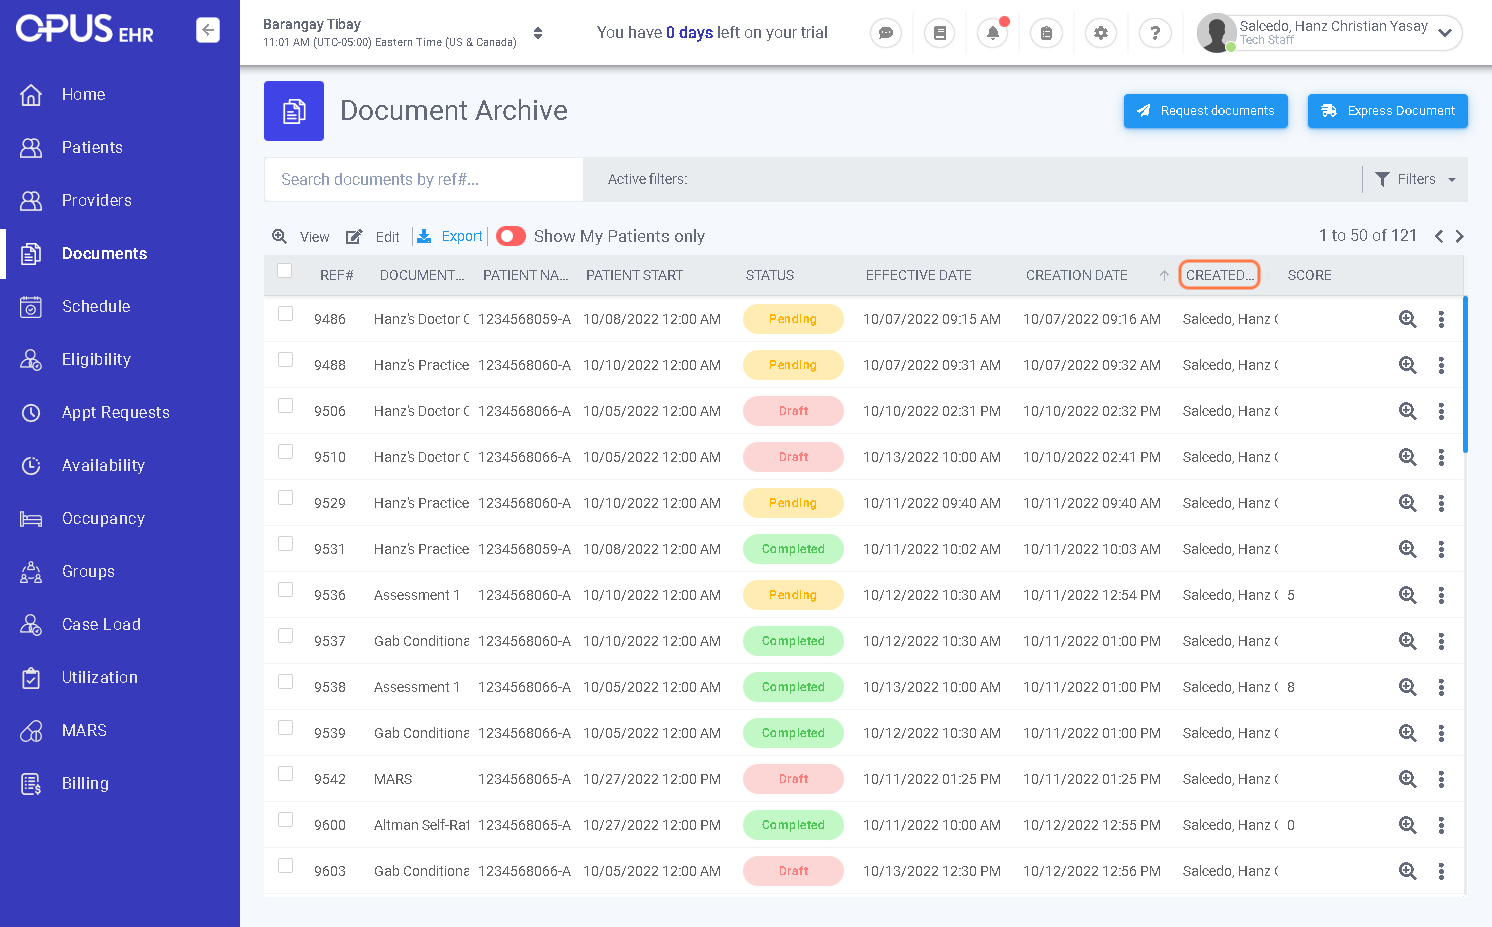Collapse the sidebar with the arrow button
The image size is (1492, 927).
click(x=208, y=30)
